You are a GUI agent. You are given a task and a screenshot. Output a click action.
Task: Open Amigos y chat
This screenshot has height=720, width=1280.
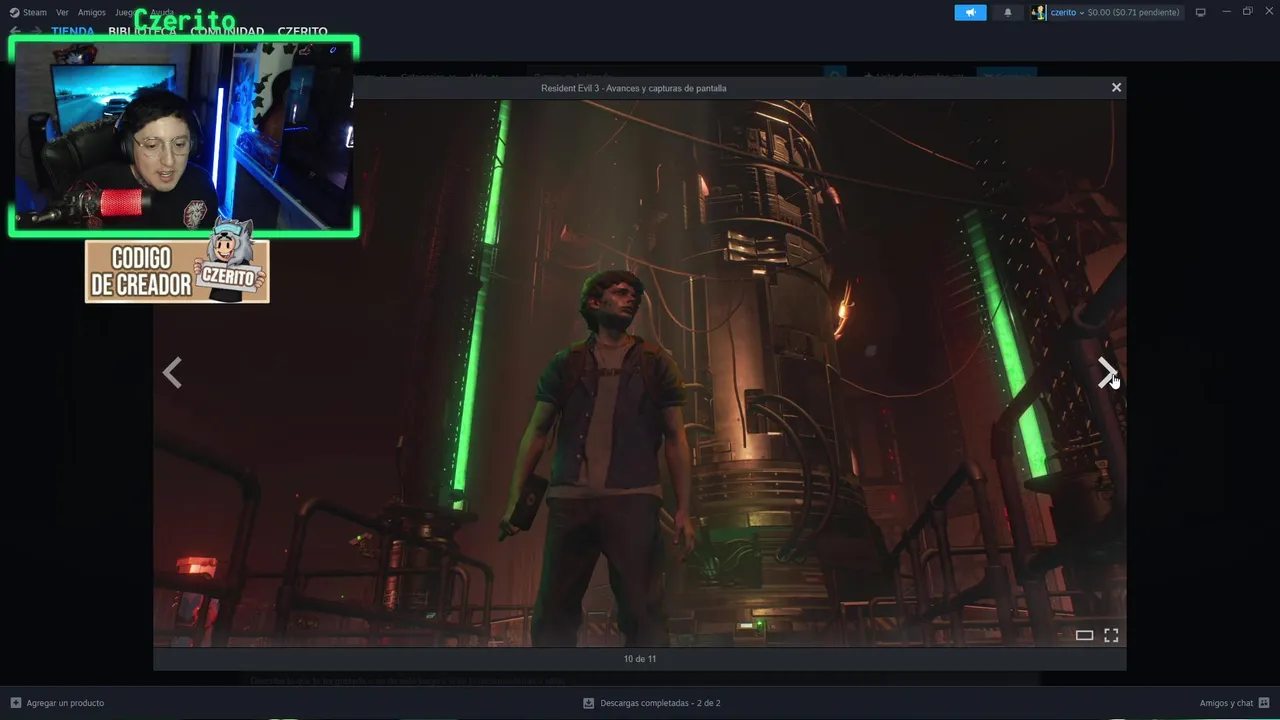pyautogui.click(x=1235, y=703)
